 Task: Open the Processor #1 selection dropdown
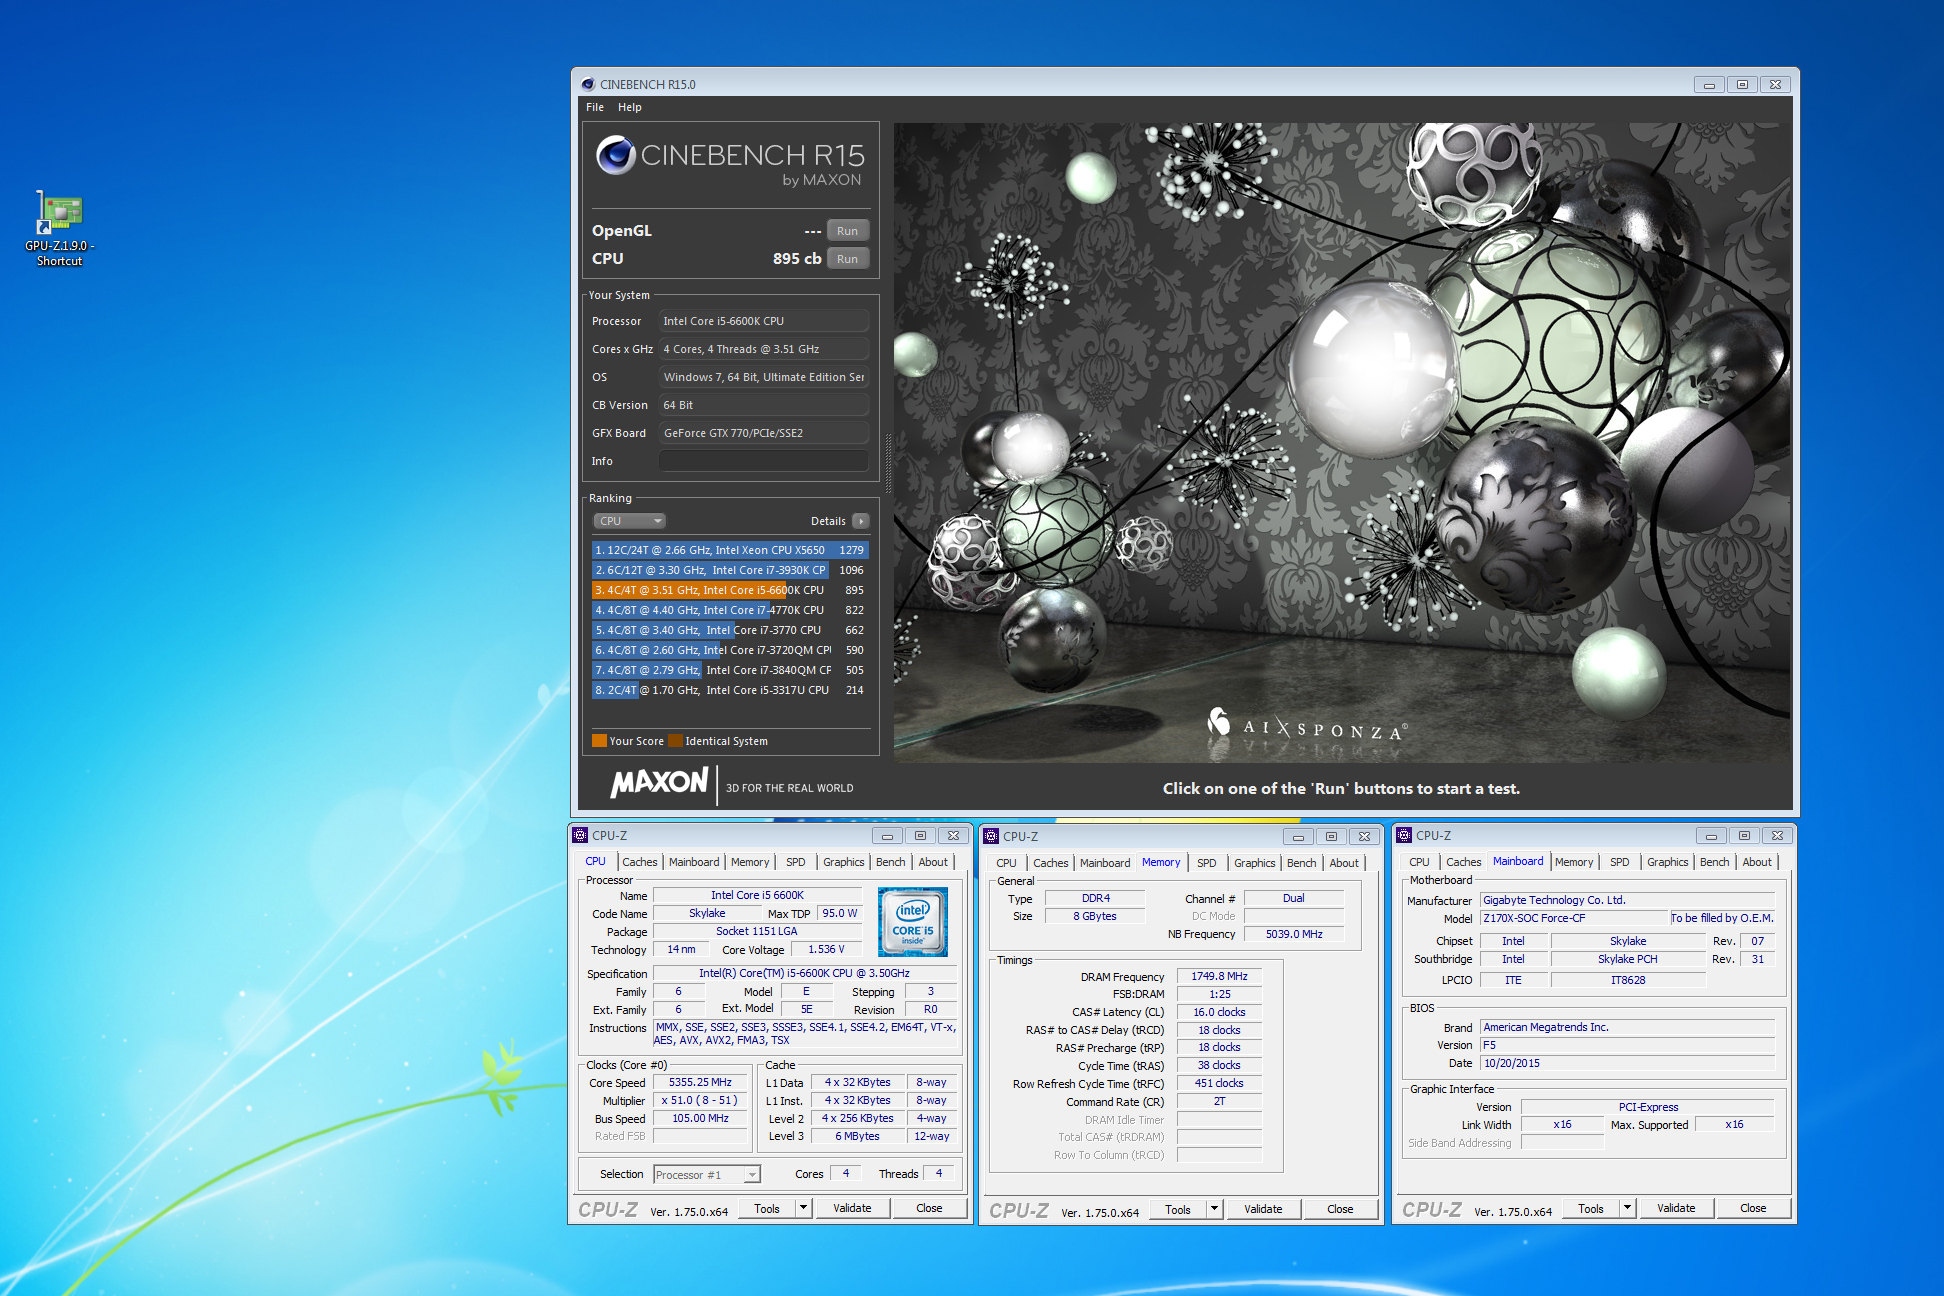[706, 1175]
